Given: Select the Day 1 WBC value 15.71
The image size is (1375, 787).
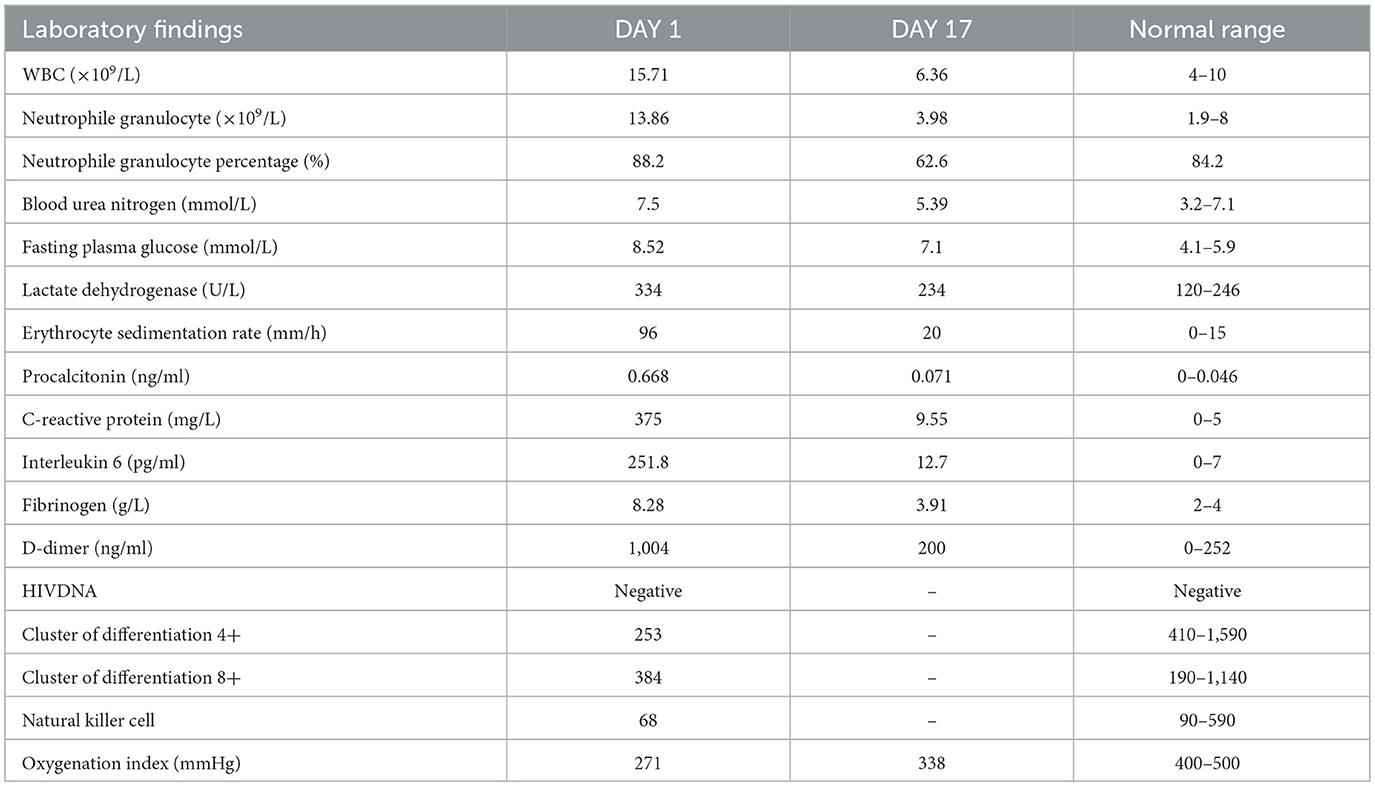Looking at the screenshot, I should tap(648, 74).
